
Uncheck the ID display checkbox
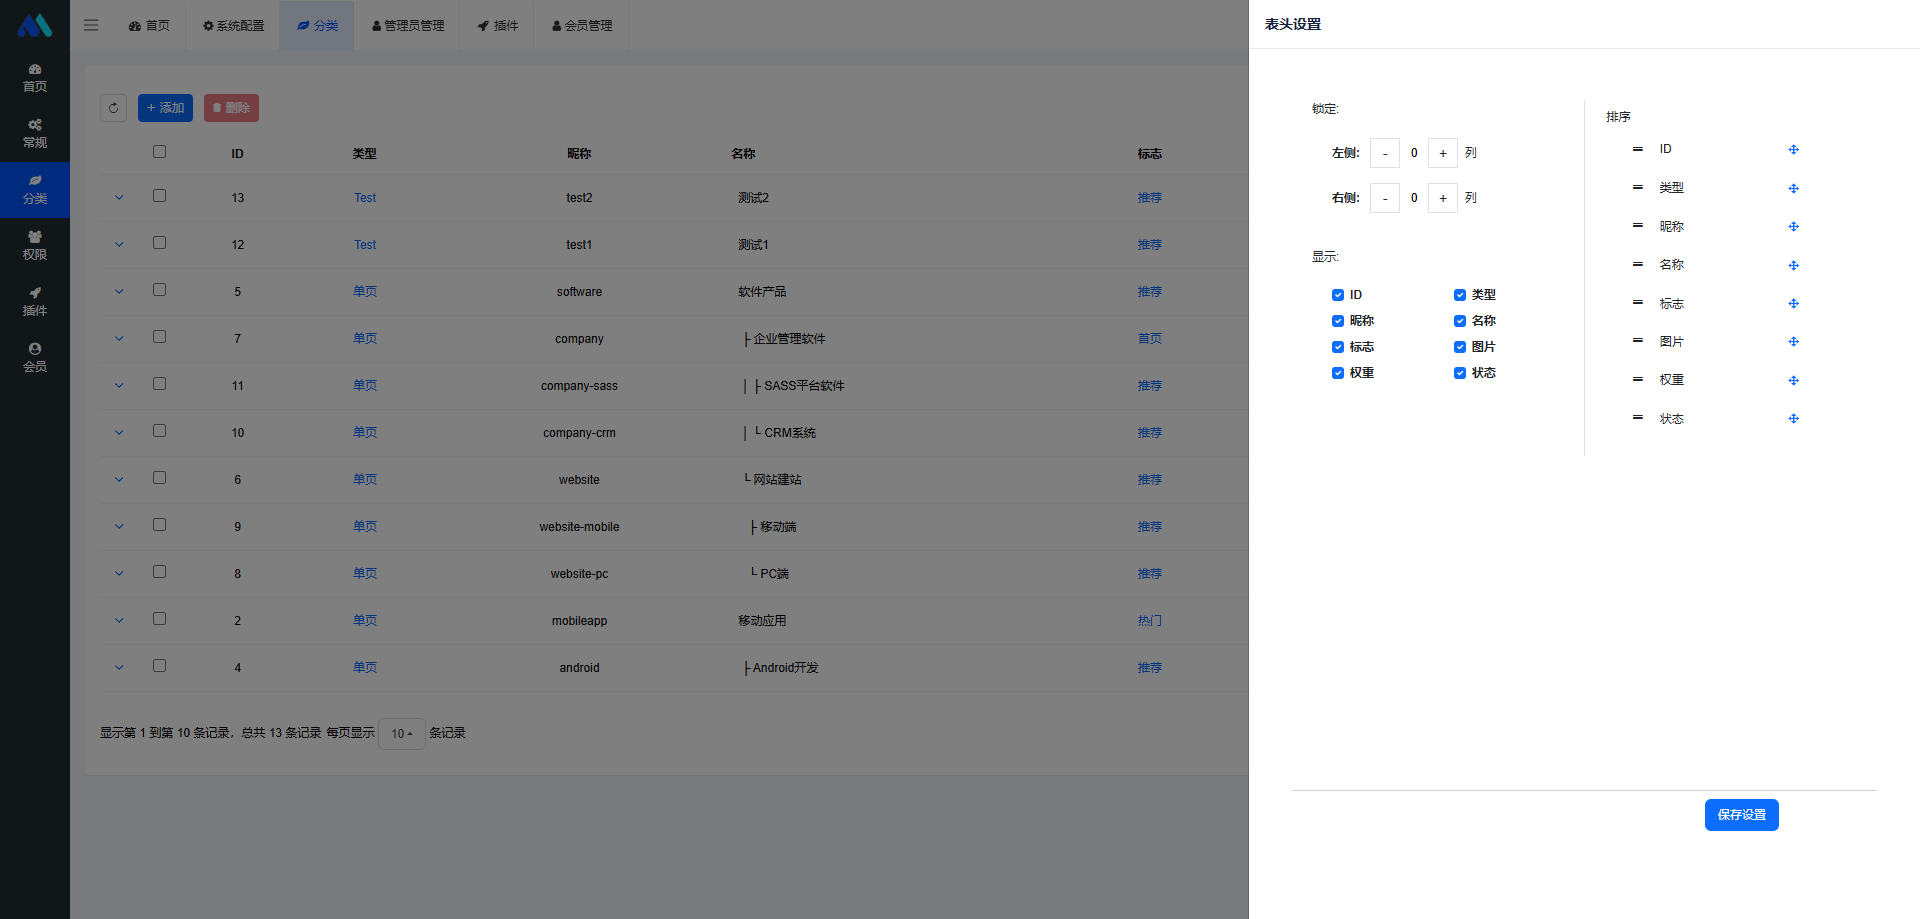pos(1337,295)
